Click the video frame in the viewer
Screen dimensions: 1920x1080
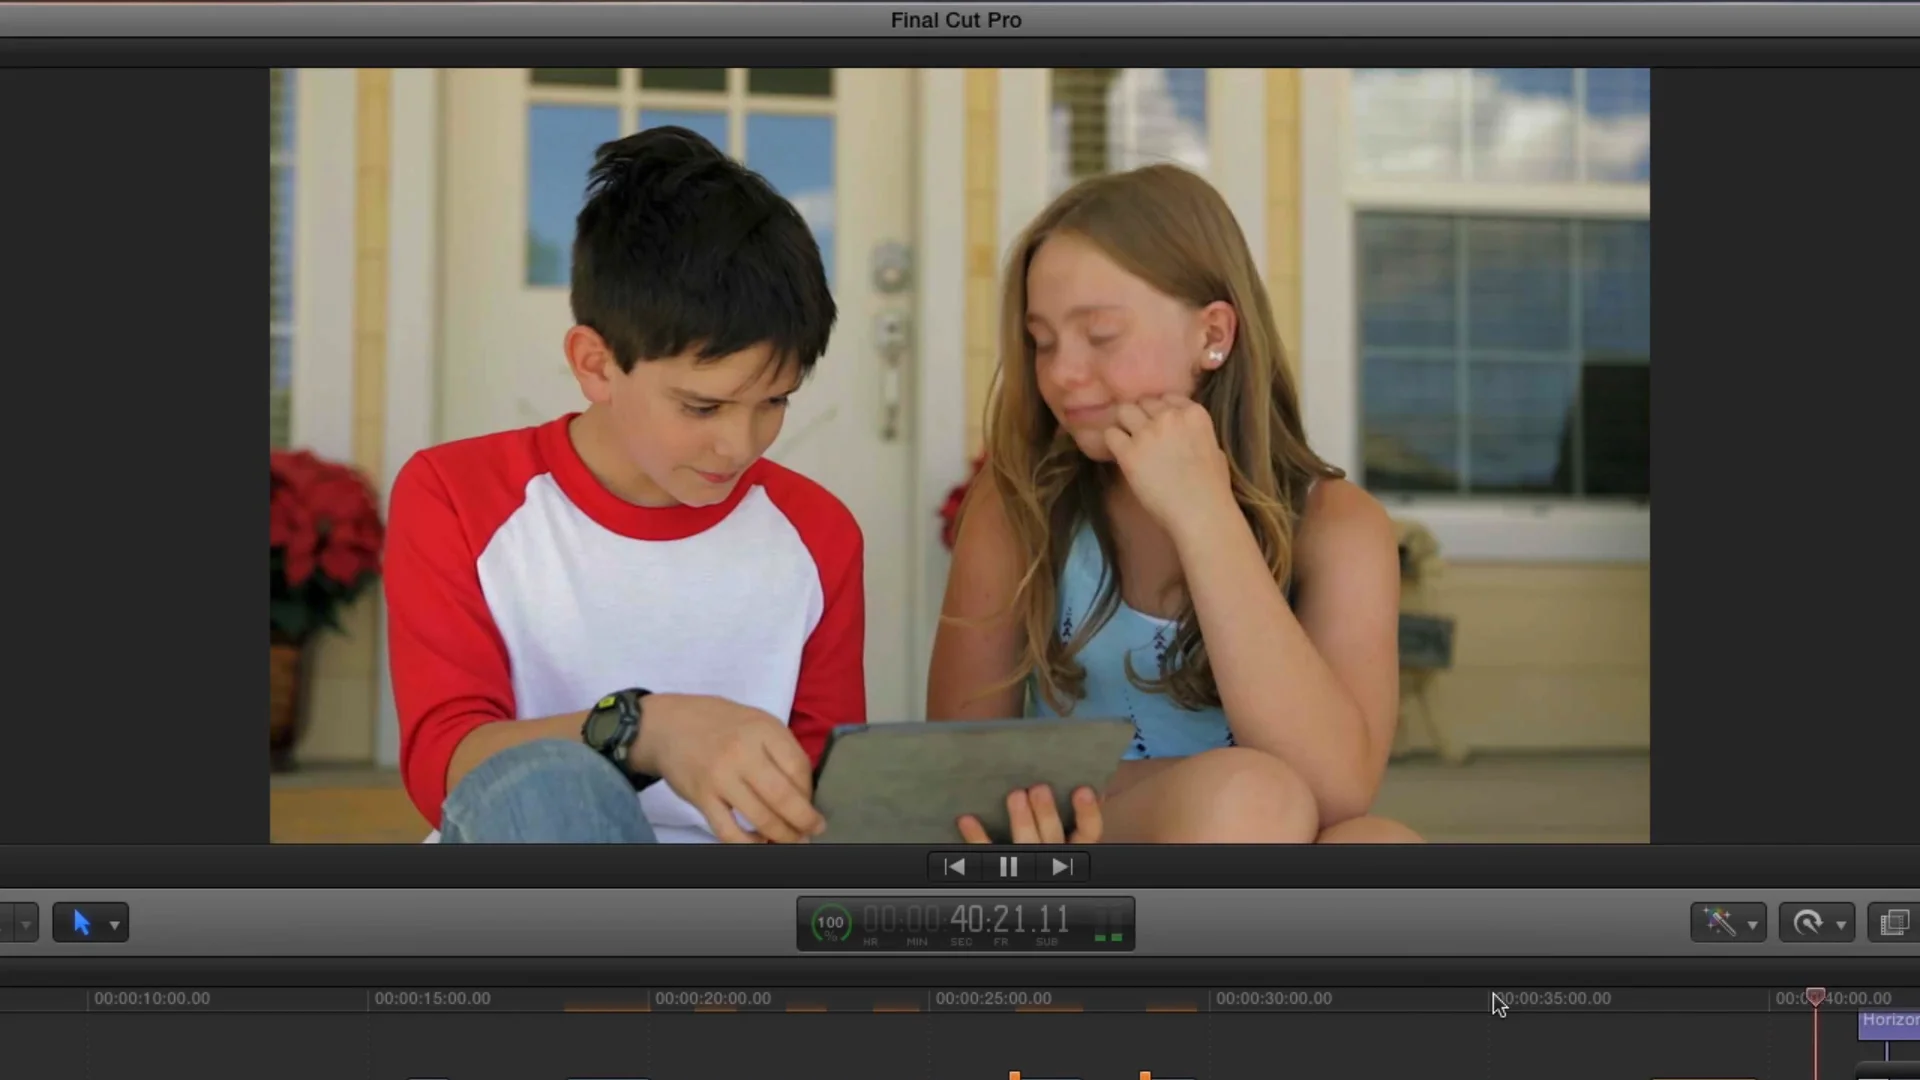coord(959,455)
